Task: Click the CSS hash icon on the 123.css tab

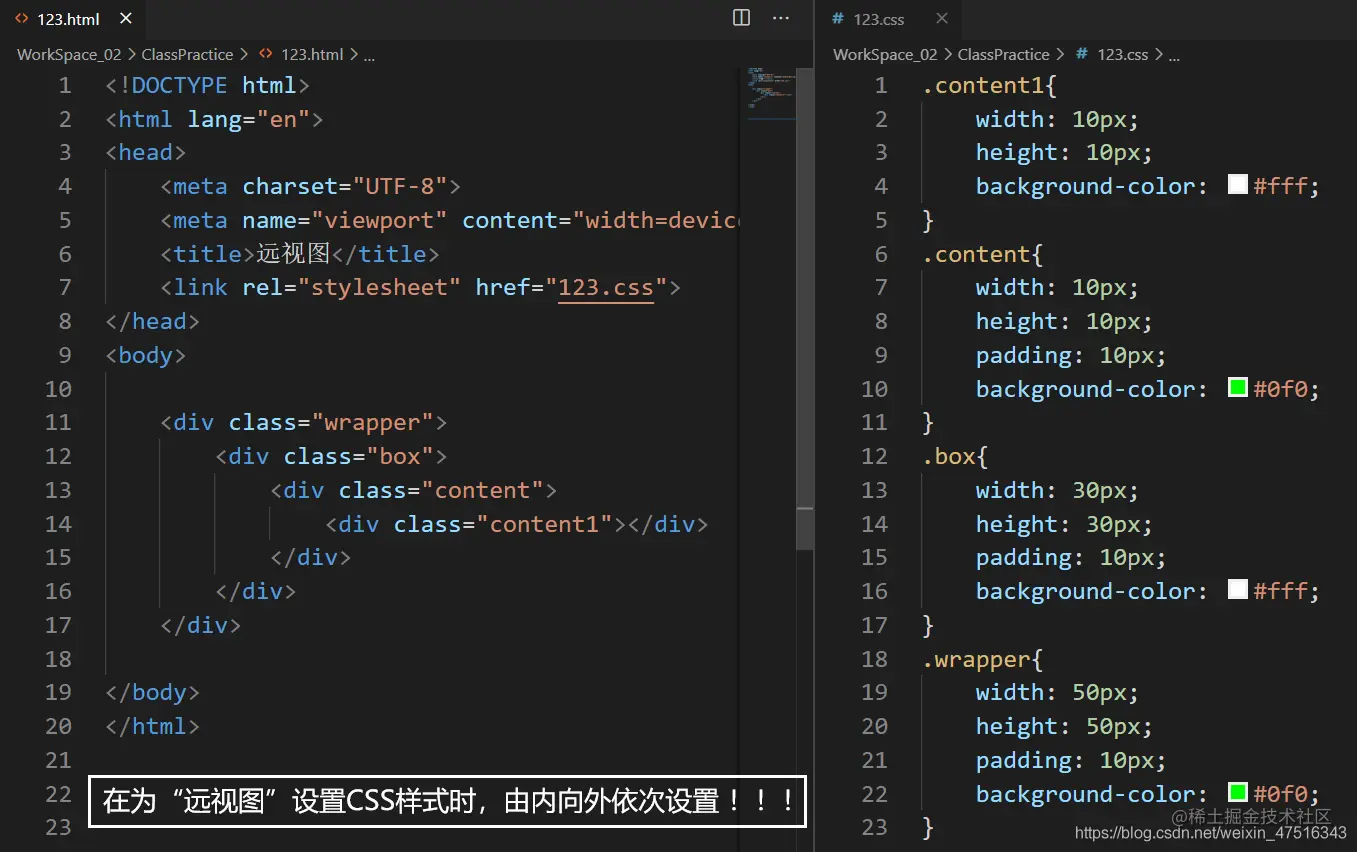Action: [x=837, y=19]
